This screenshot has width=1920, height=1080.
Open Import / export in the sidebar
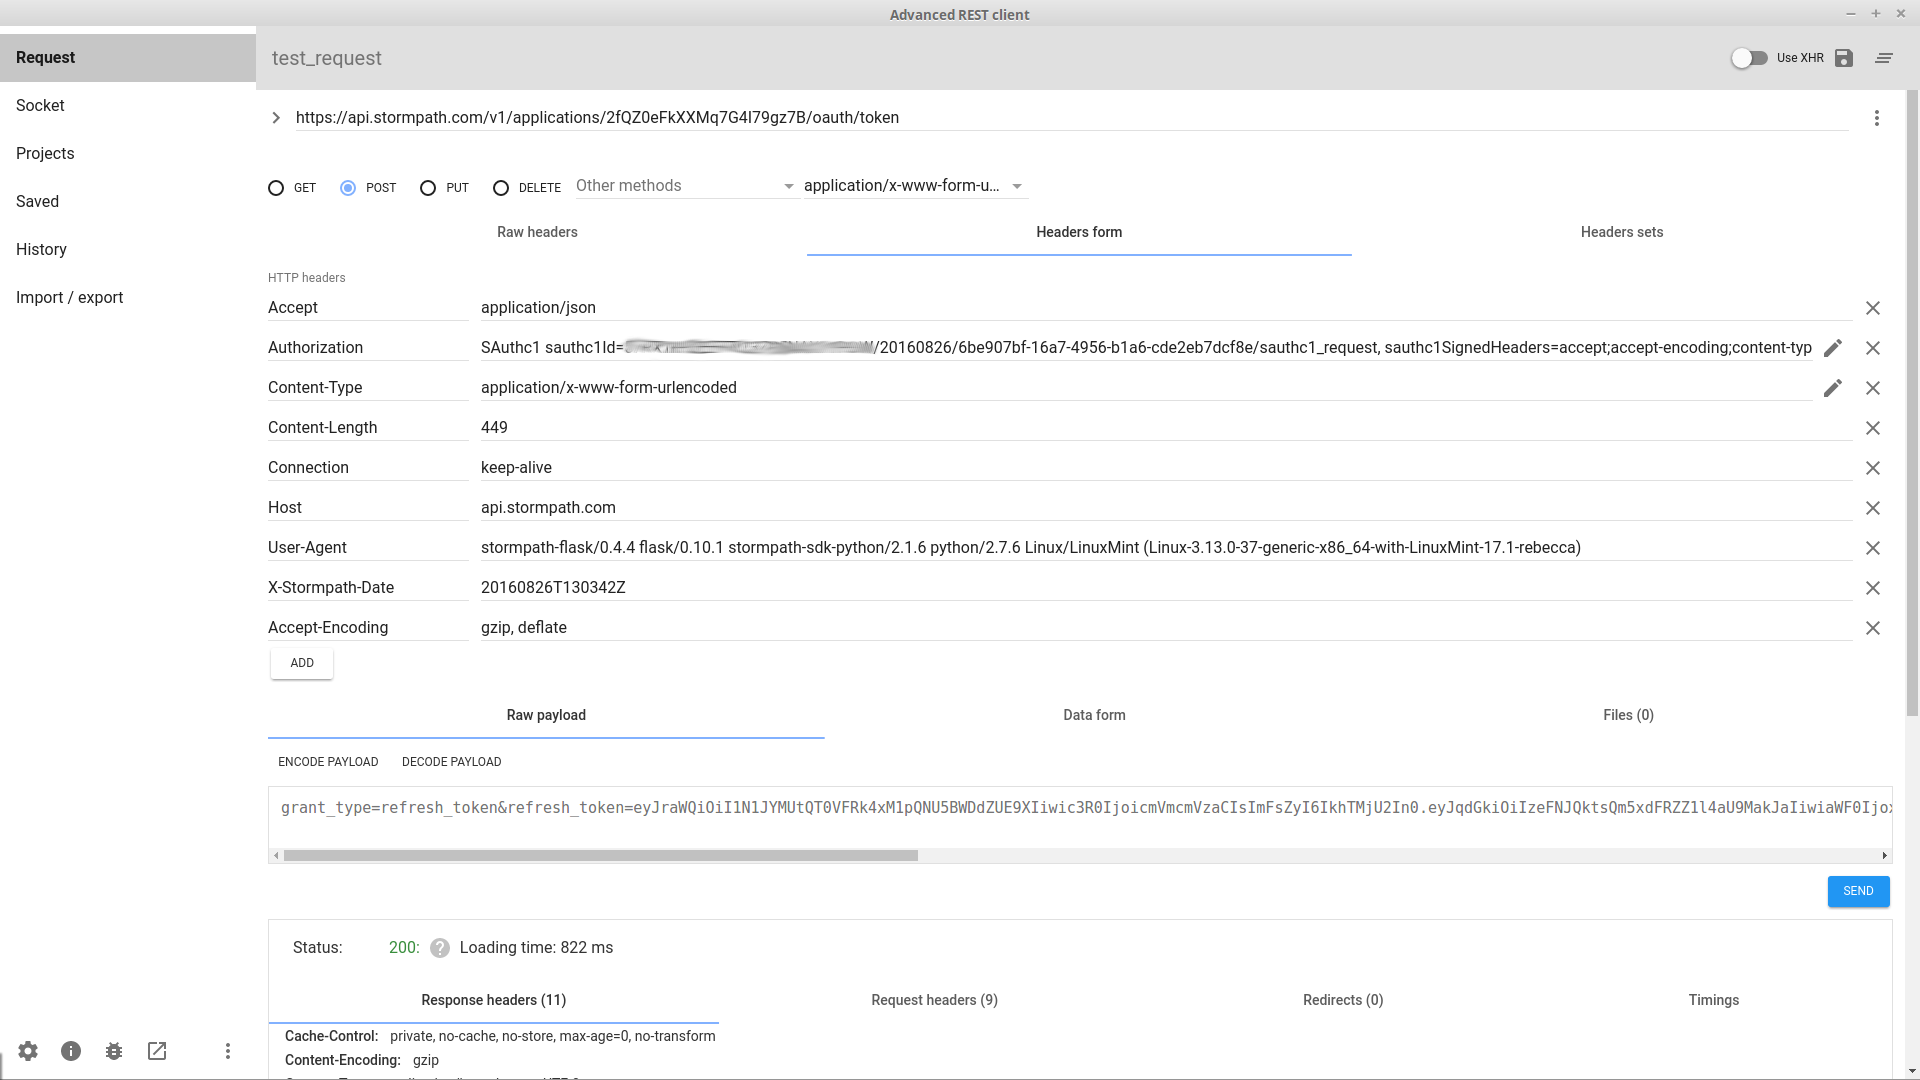pyautogui.click(x=128, y=298)
